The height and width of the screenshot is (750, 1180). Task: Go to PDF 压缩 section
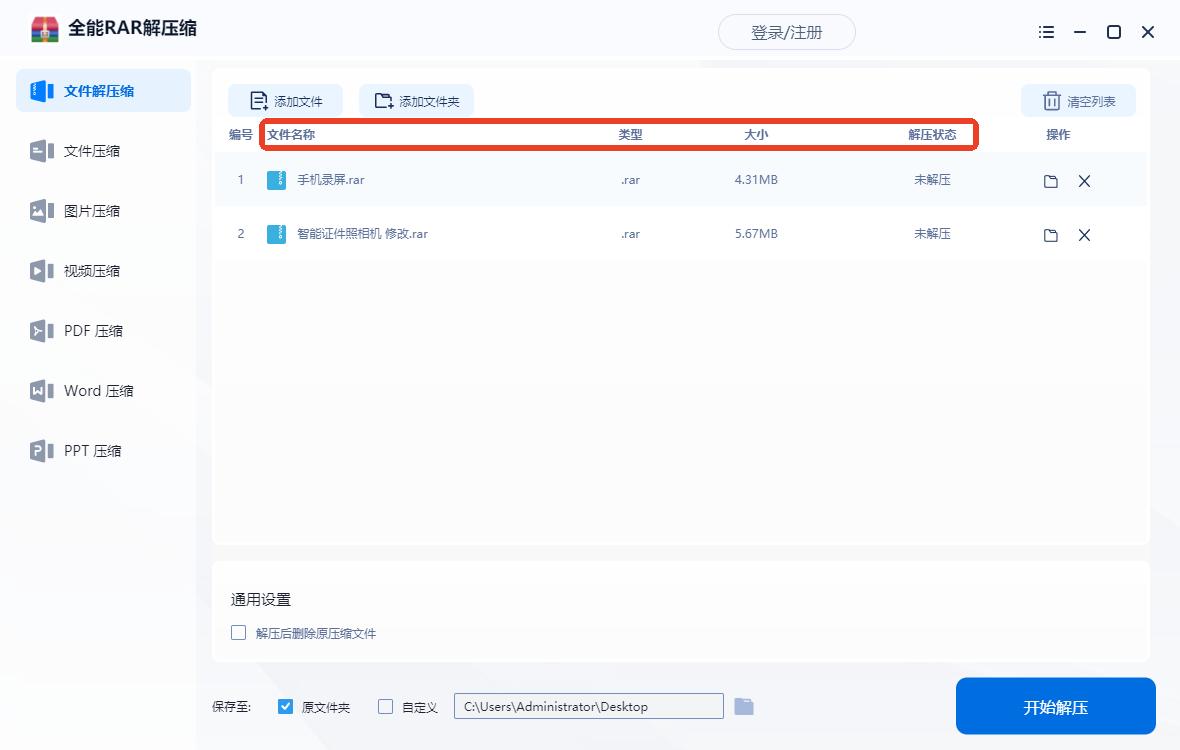(x=92, y=331)
